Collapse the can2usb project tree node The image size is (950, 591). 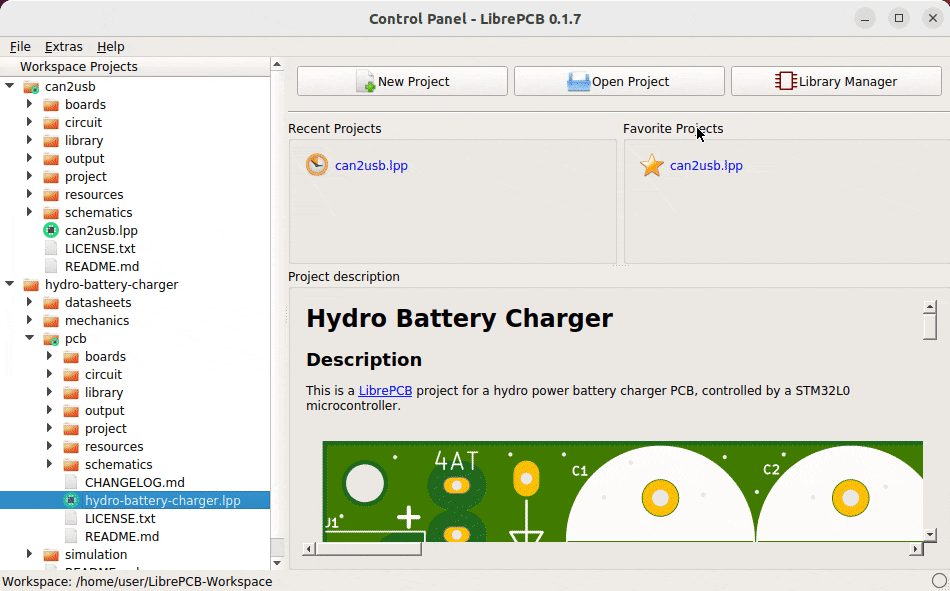[x=10, y=86]
